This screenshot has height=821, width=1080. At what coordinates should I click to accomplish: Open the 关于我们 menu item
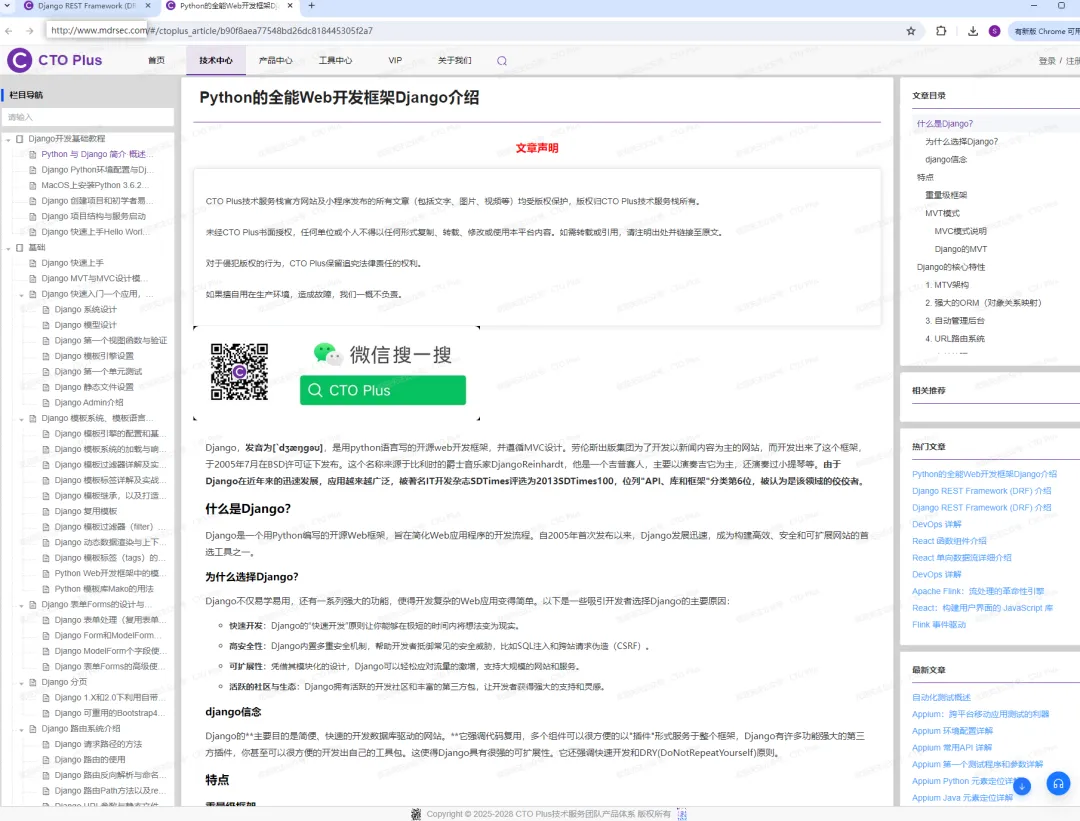[455, 61]
